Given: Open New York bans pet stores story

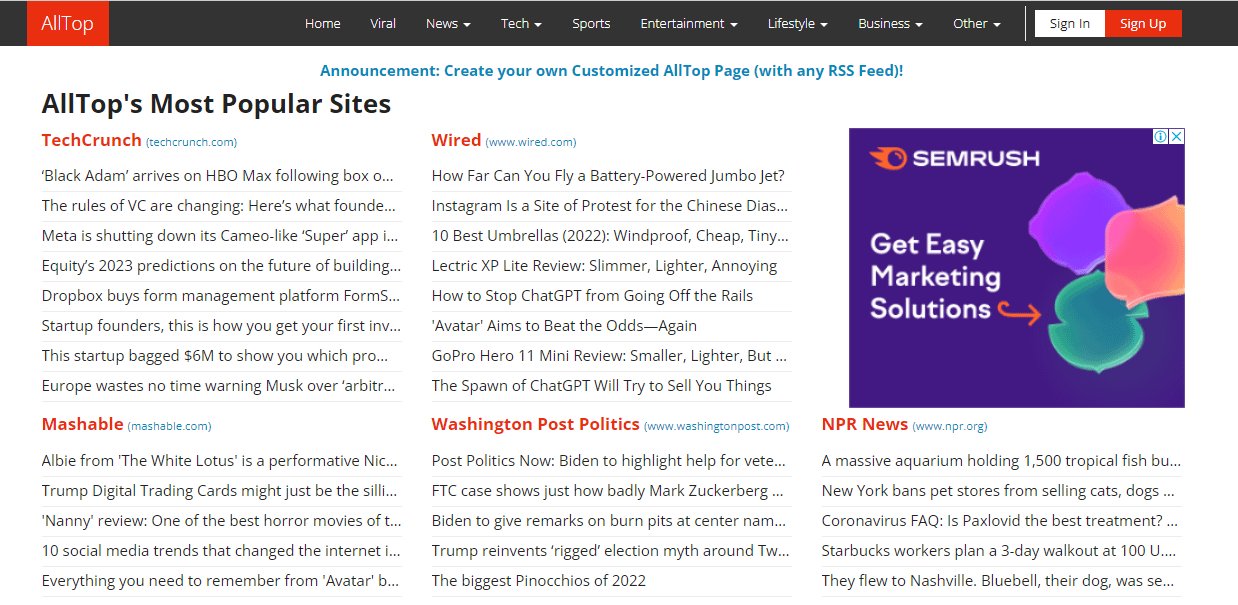Looking at the screenshot, I should pos(997,491).
